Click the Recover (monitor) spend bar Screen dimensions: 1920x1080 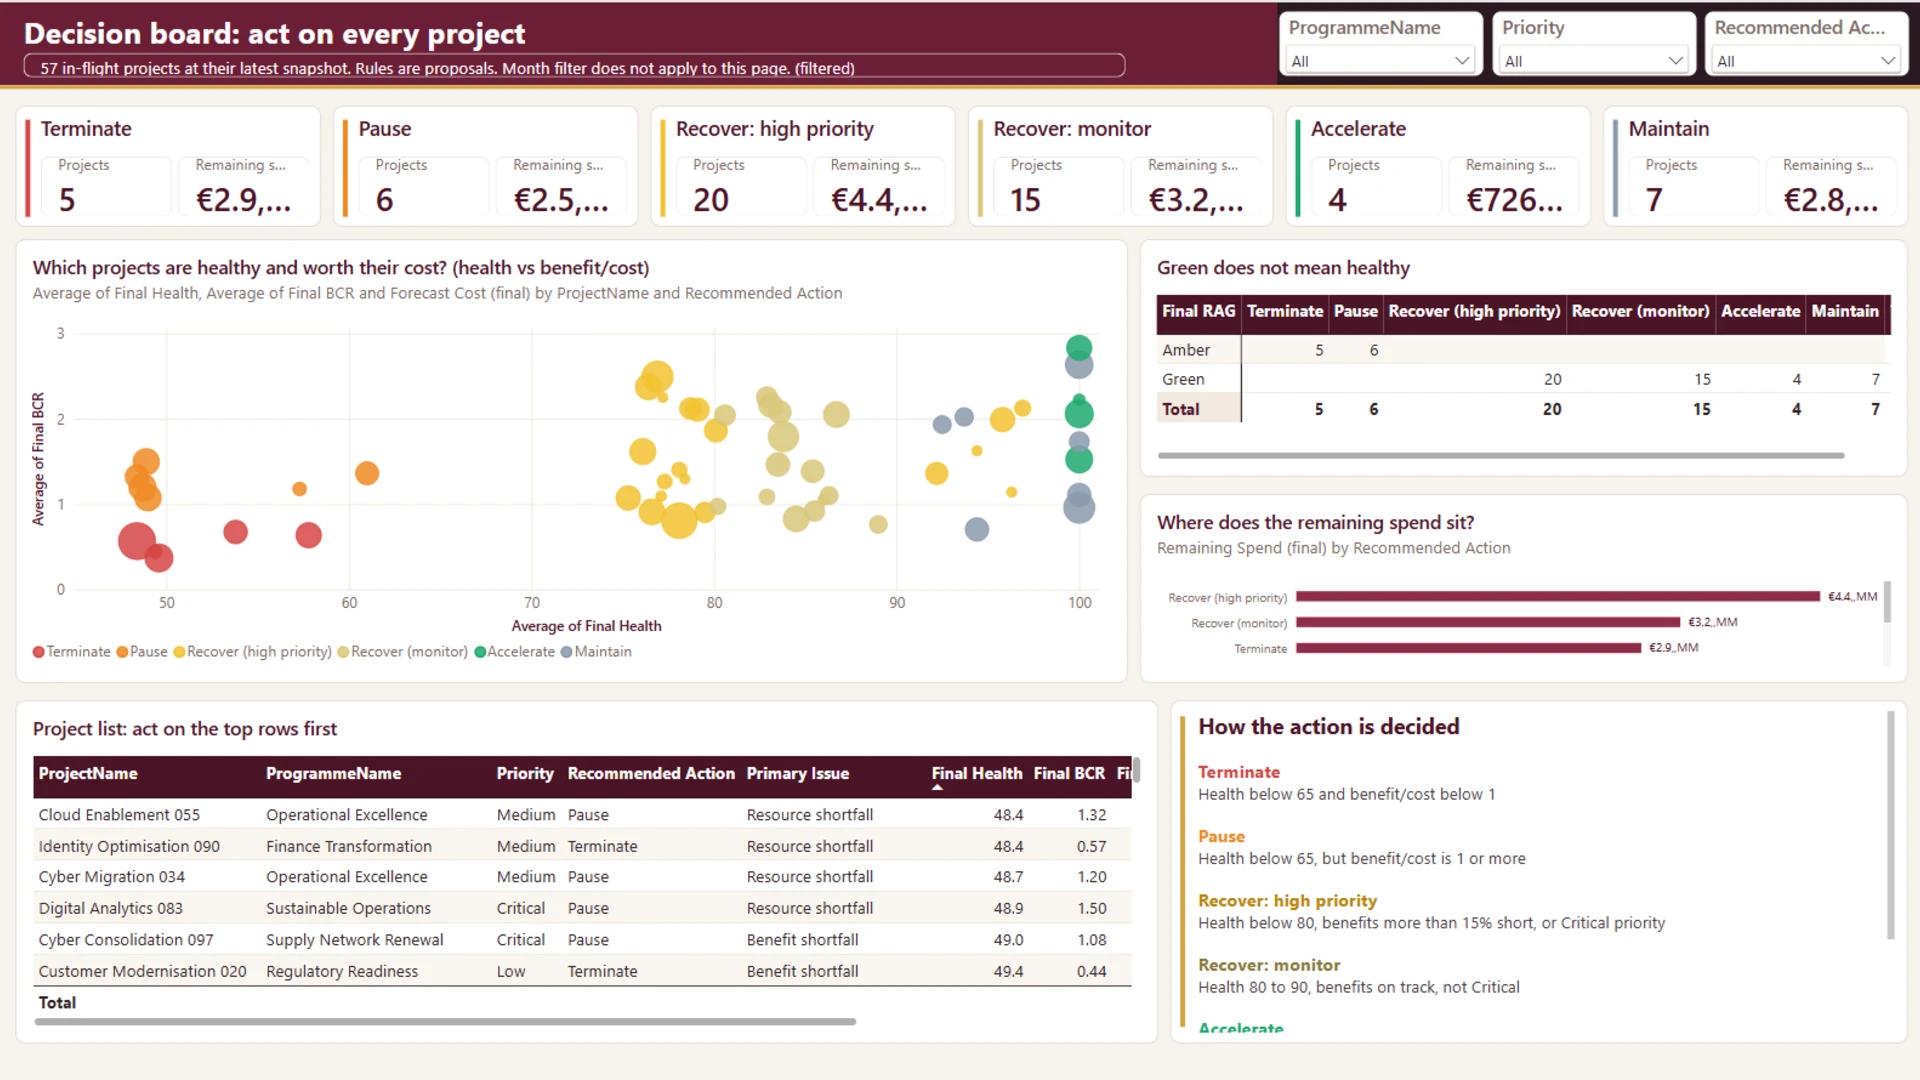pyautogui.click(x=1488, y=622)
